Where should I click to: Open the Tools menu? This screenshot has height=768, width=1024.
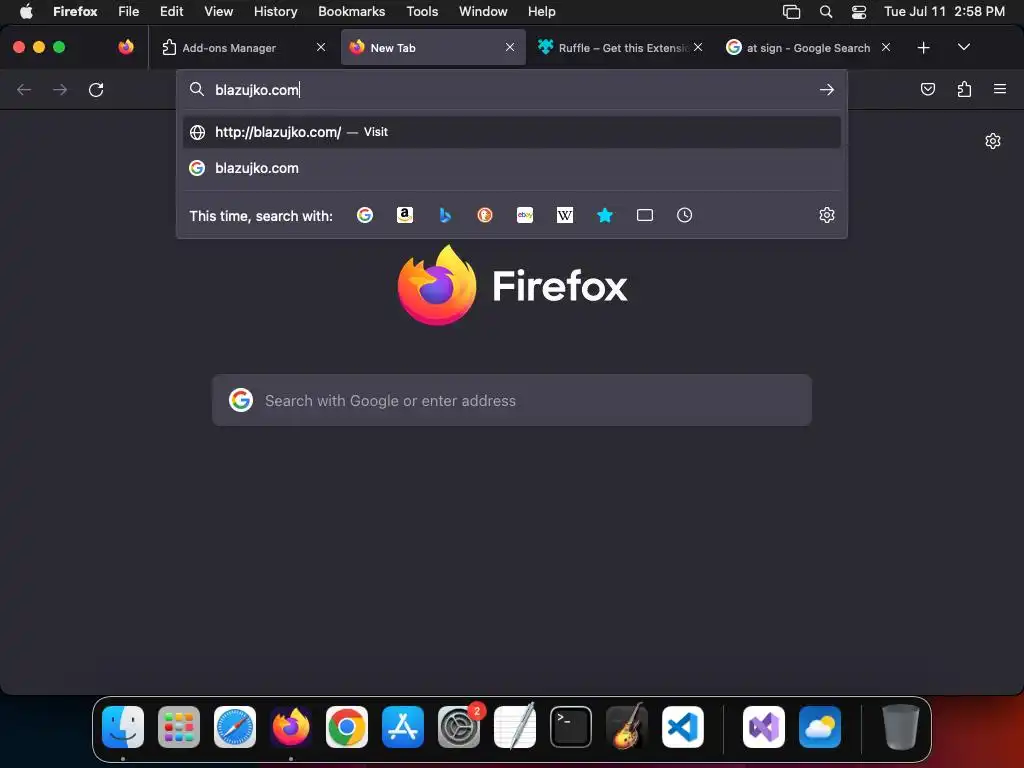coord(422,11)
